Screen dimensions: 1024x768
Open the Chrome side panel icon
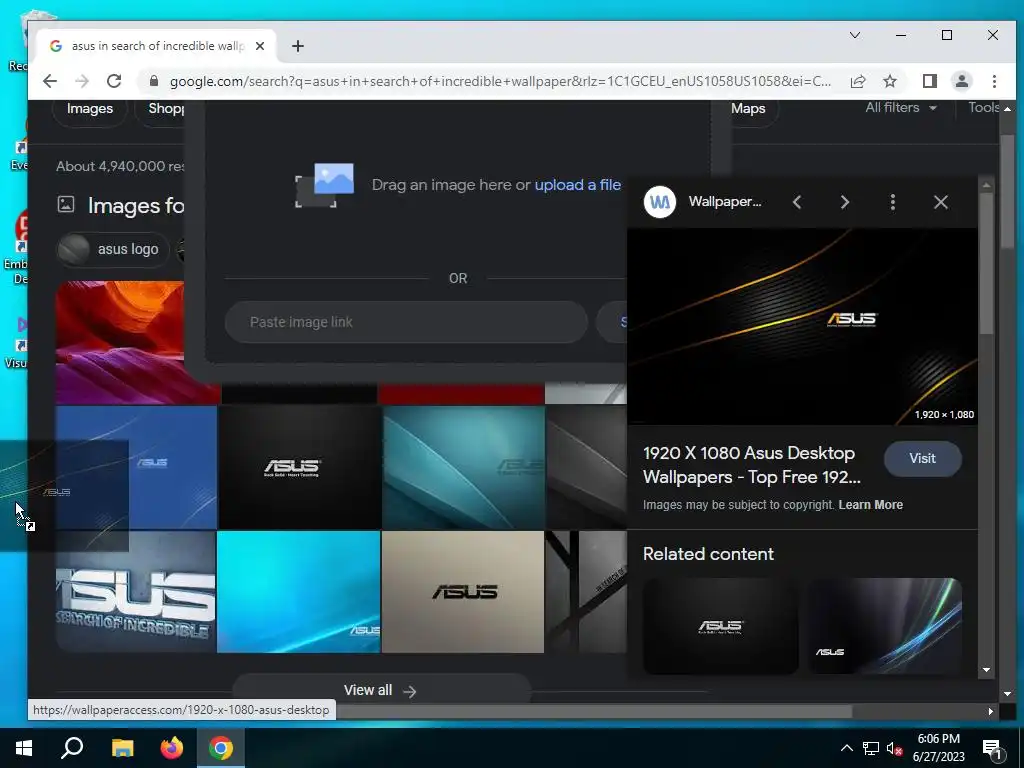point(929,81)
